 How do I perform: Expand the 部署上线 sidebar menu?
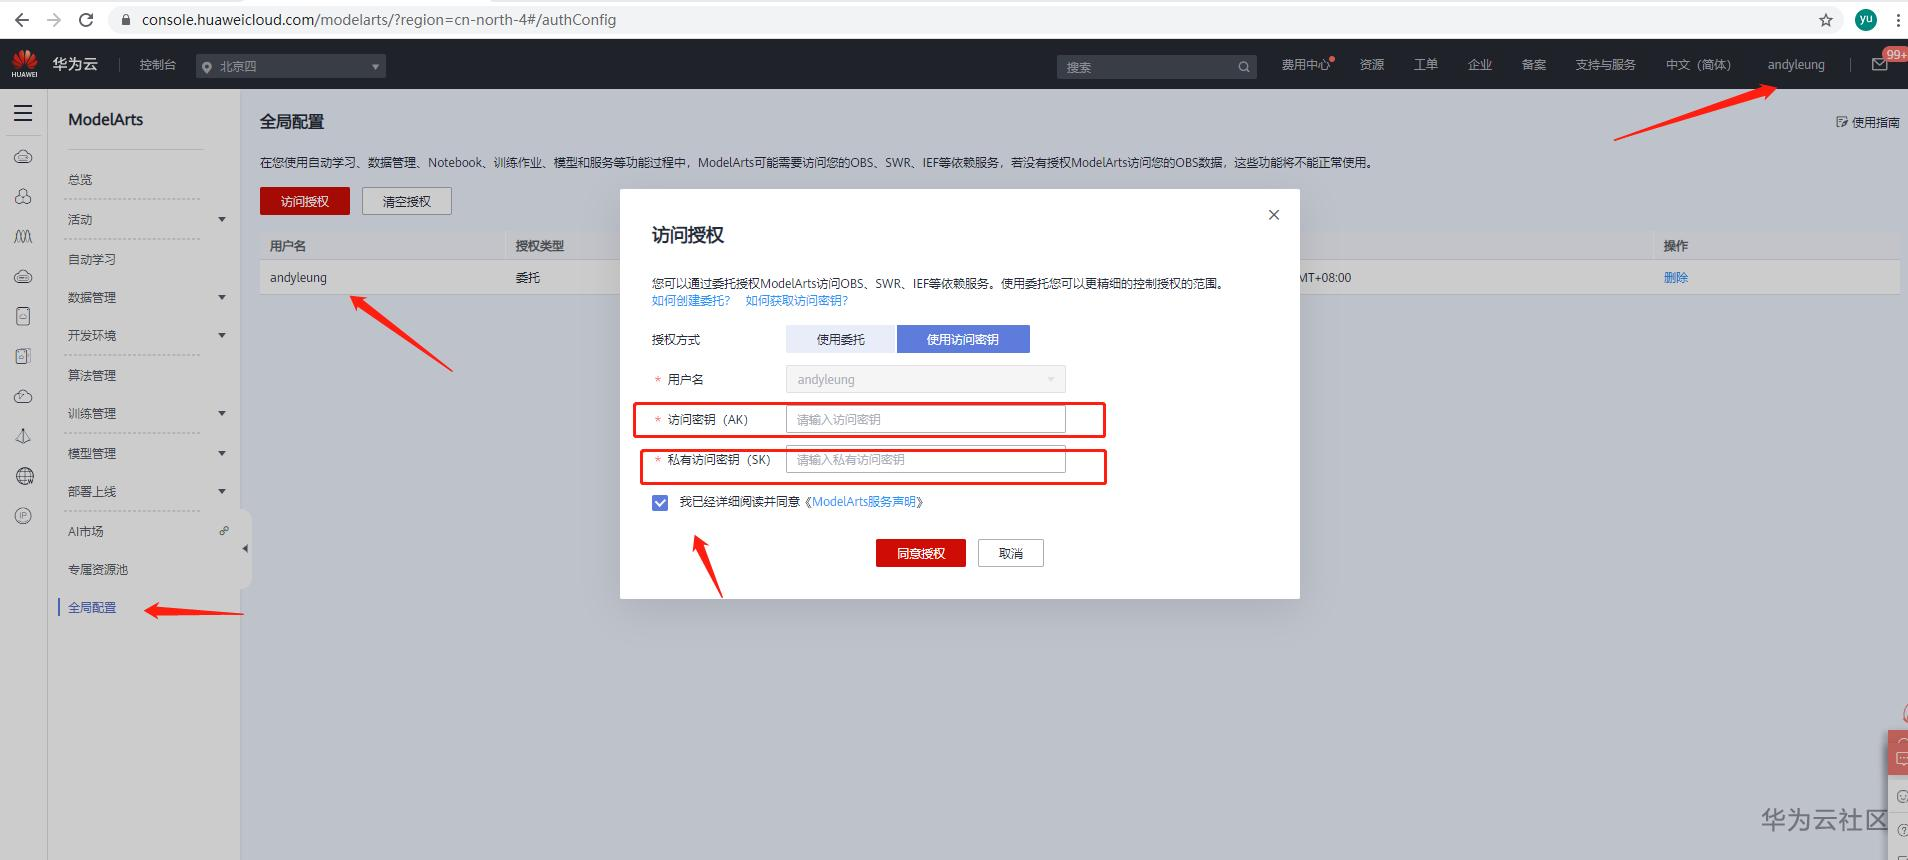pyautogui.click(x=222, y=492)
